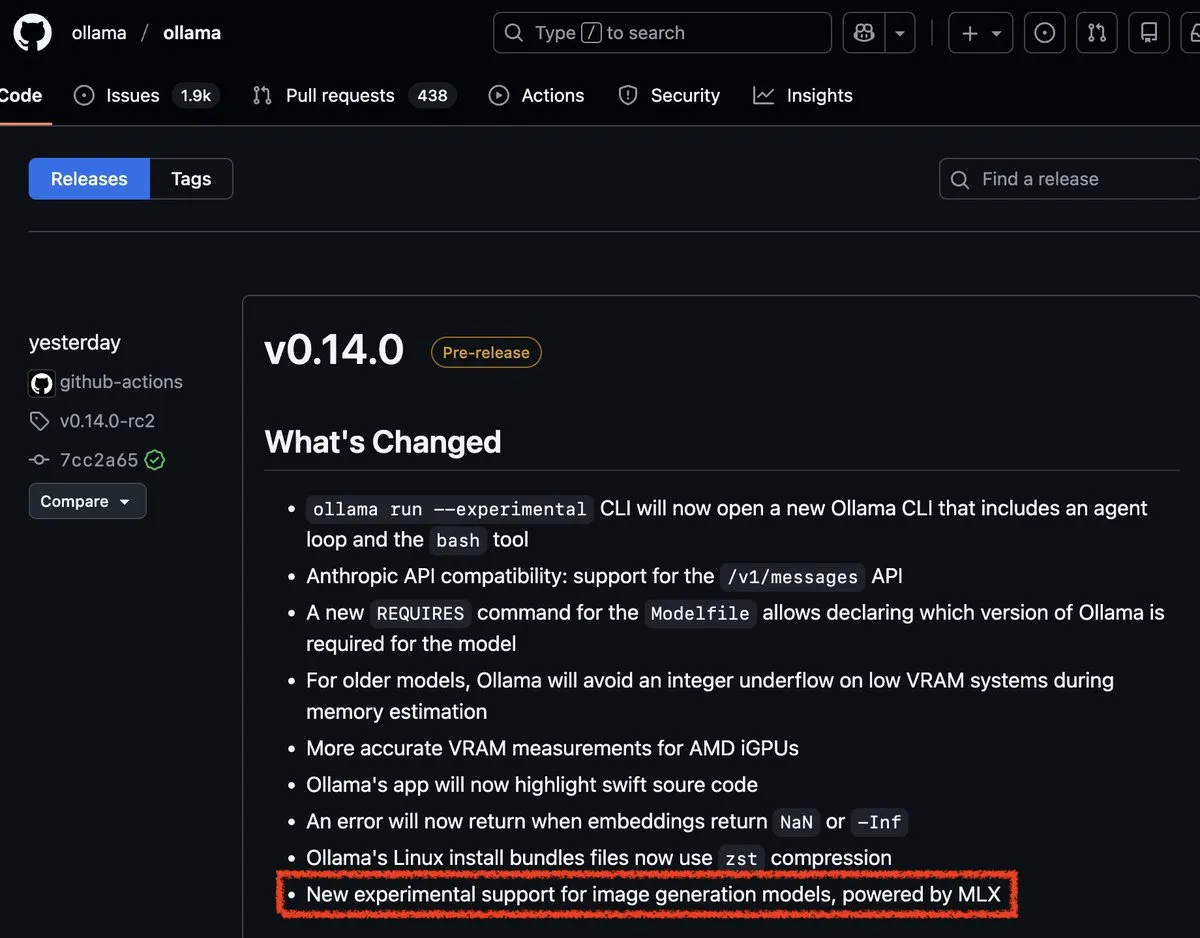Click the What's Changed heading

coord(383,442)
